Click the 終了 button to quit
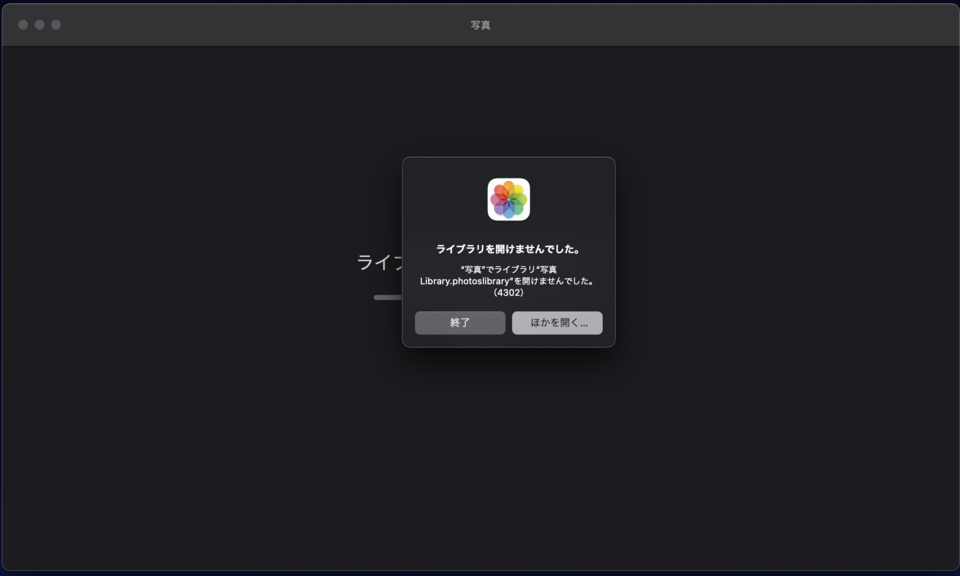960x576 pixels. tap(460, 323)
